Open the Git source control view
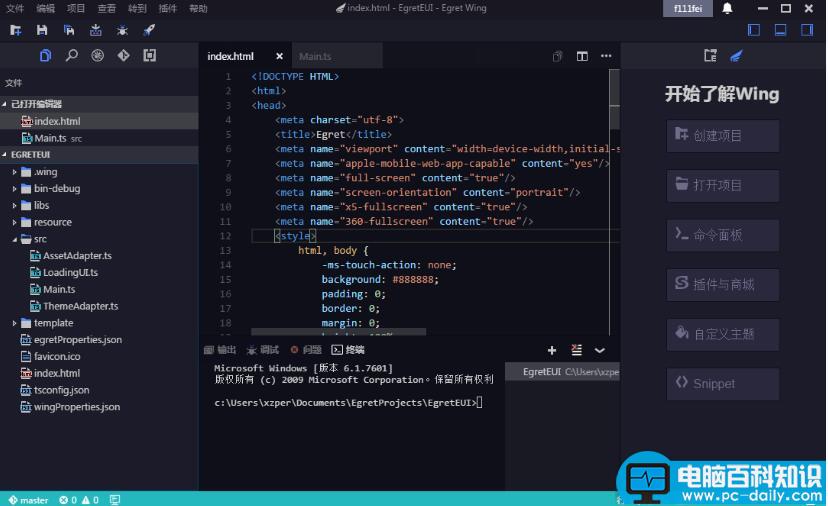 coord(123,56)
